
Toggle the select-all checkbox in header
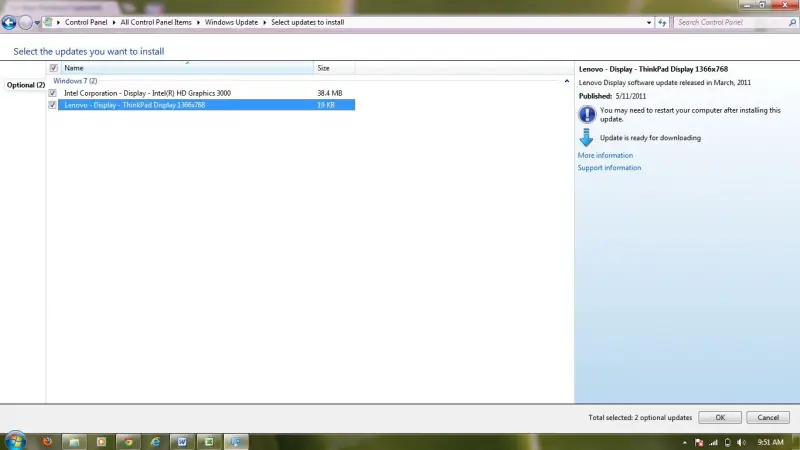coord(54,68)
